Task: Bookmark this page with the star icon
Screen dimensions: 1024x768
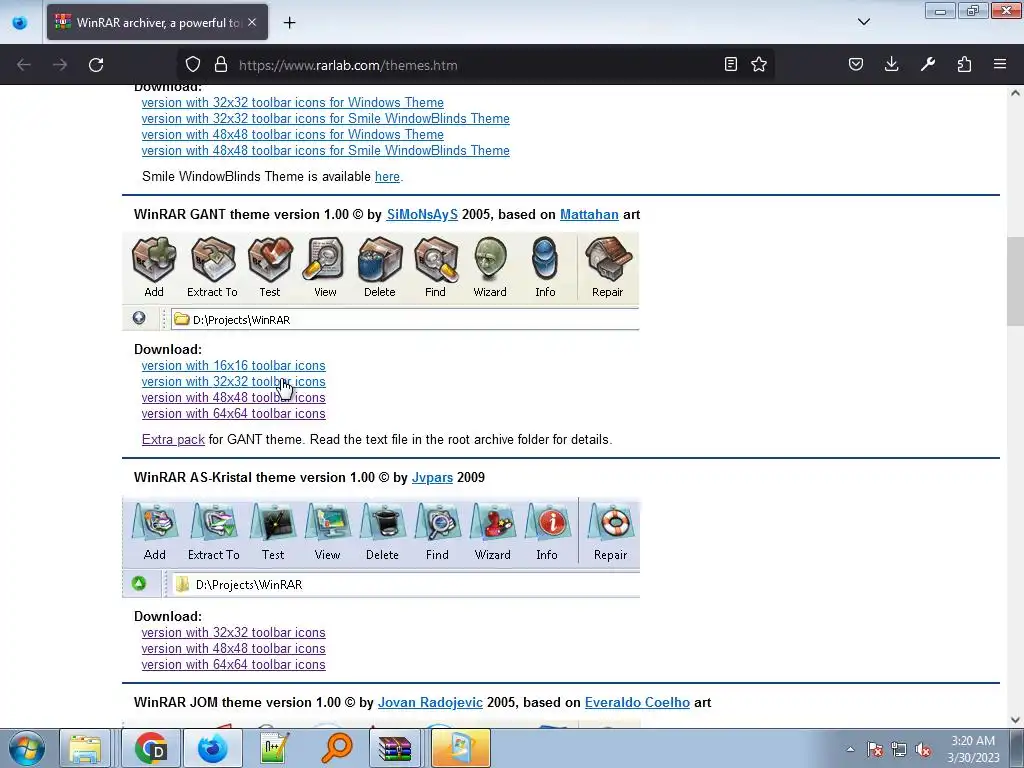Action: click(759, 65)
